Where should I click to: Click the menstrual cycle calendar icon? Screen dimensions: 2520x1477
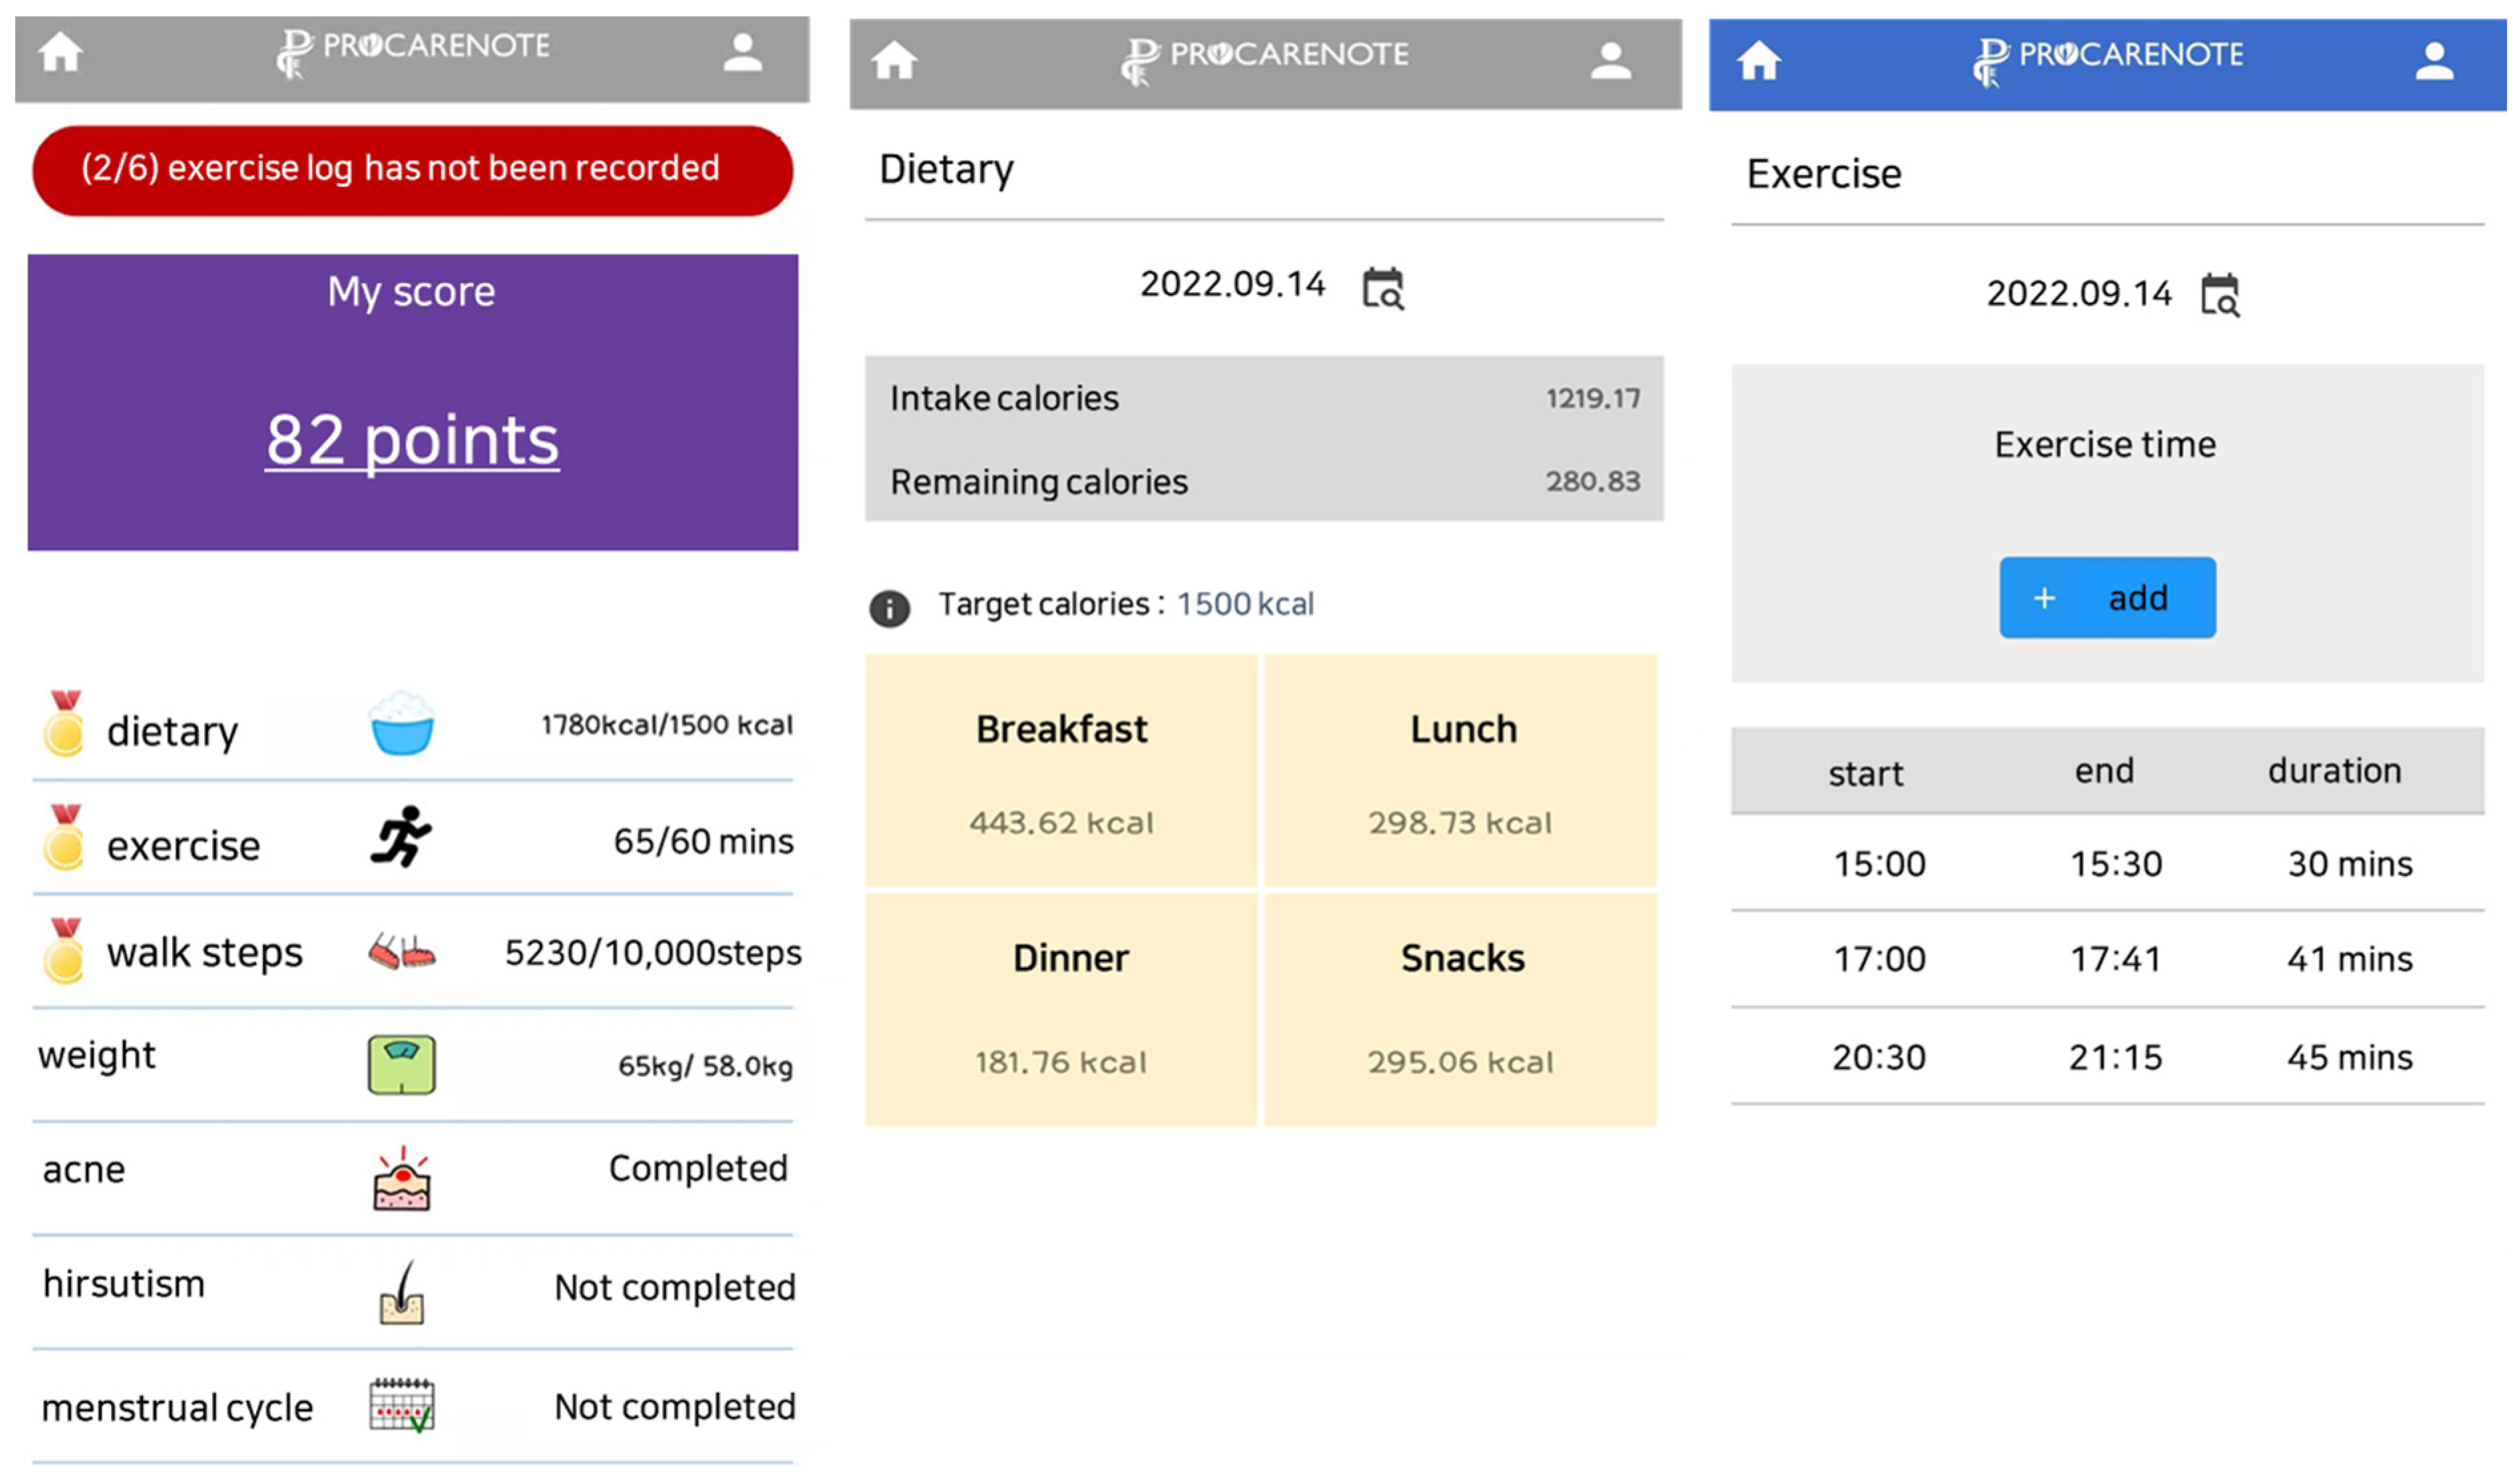(401, 1406)
